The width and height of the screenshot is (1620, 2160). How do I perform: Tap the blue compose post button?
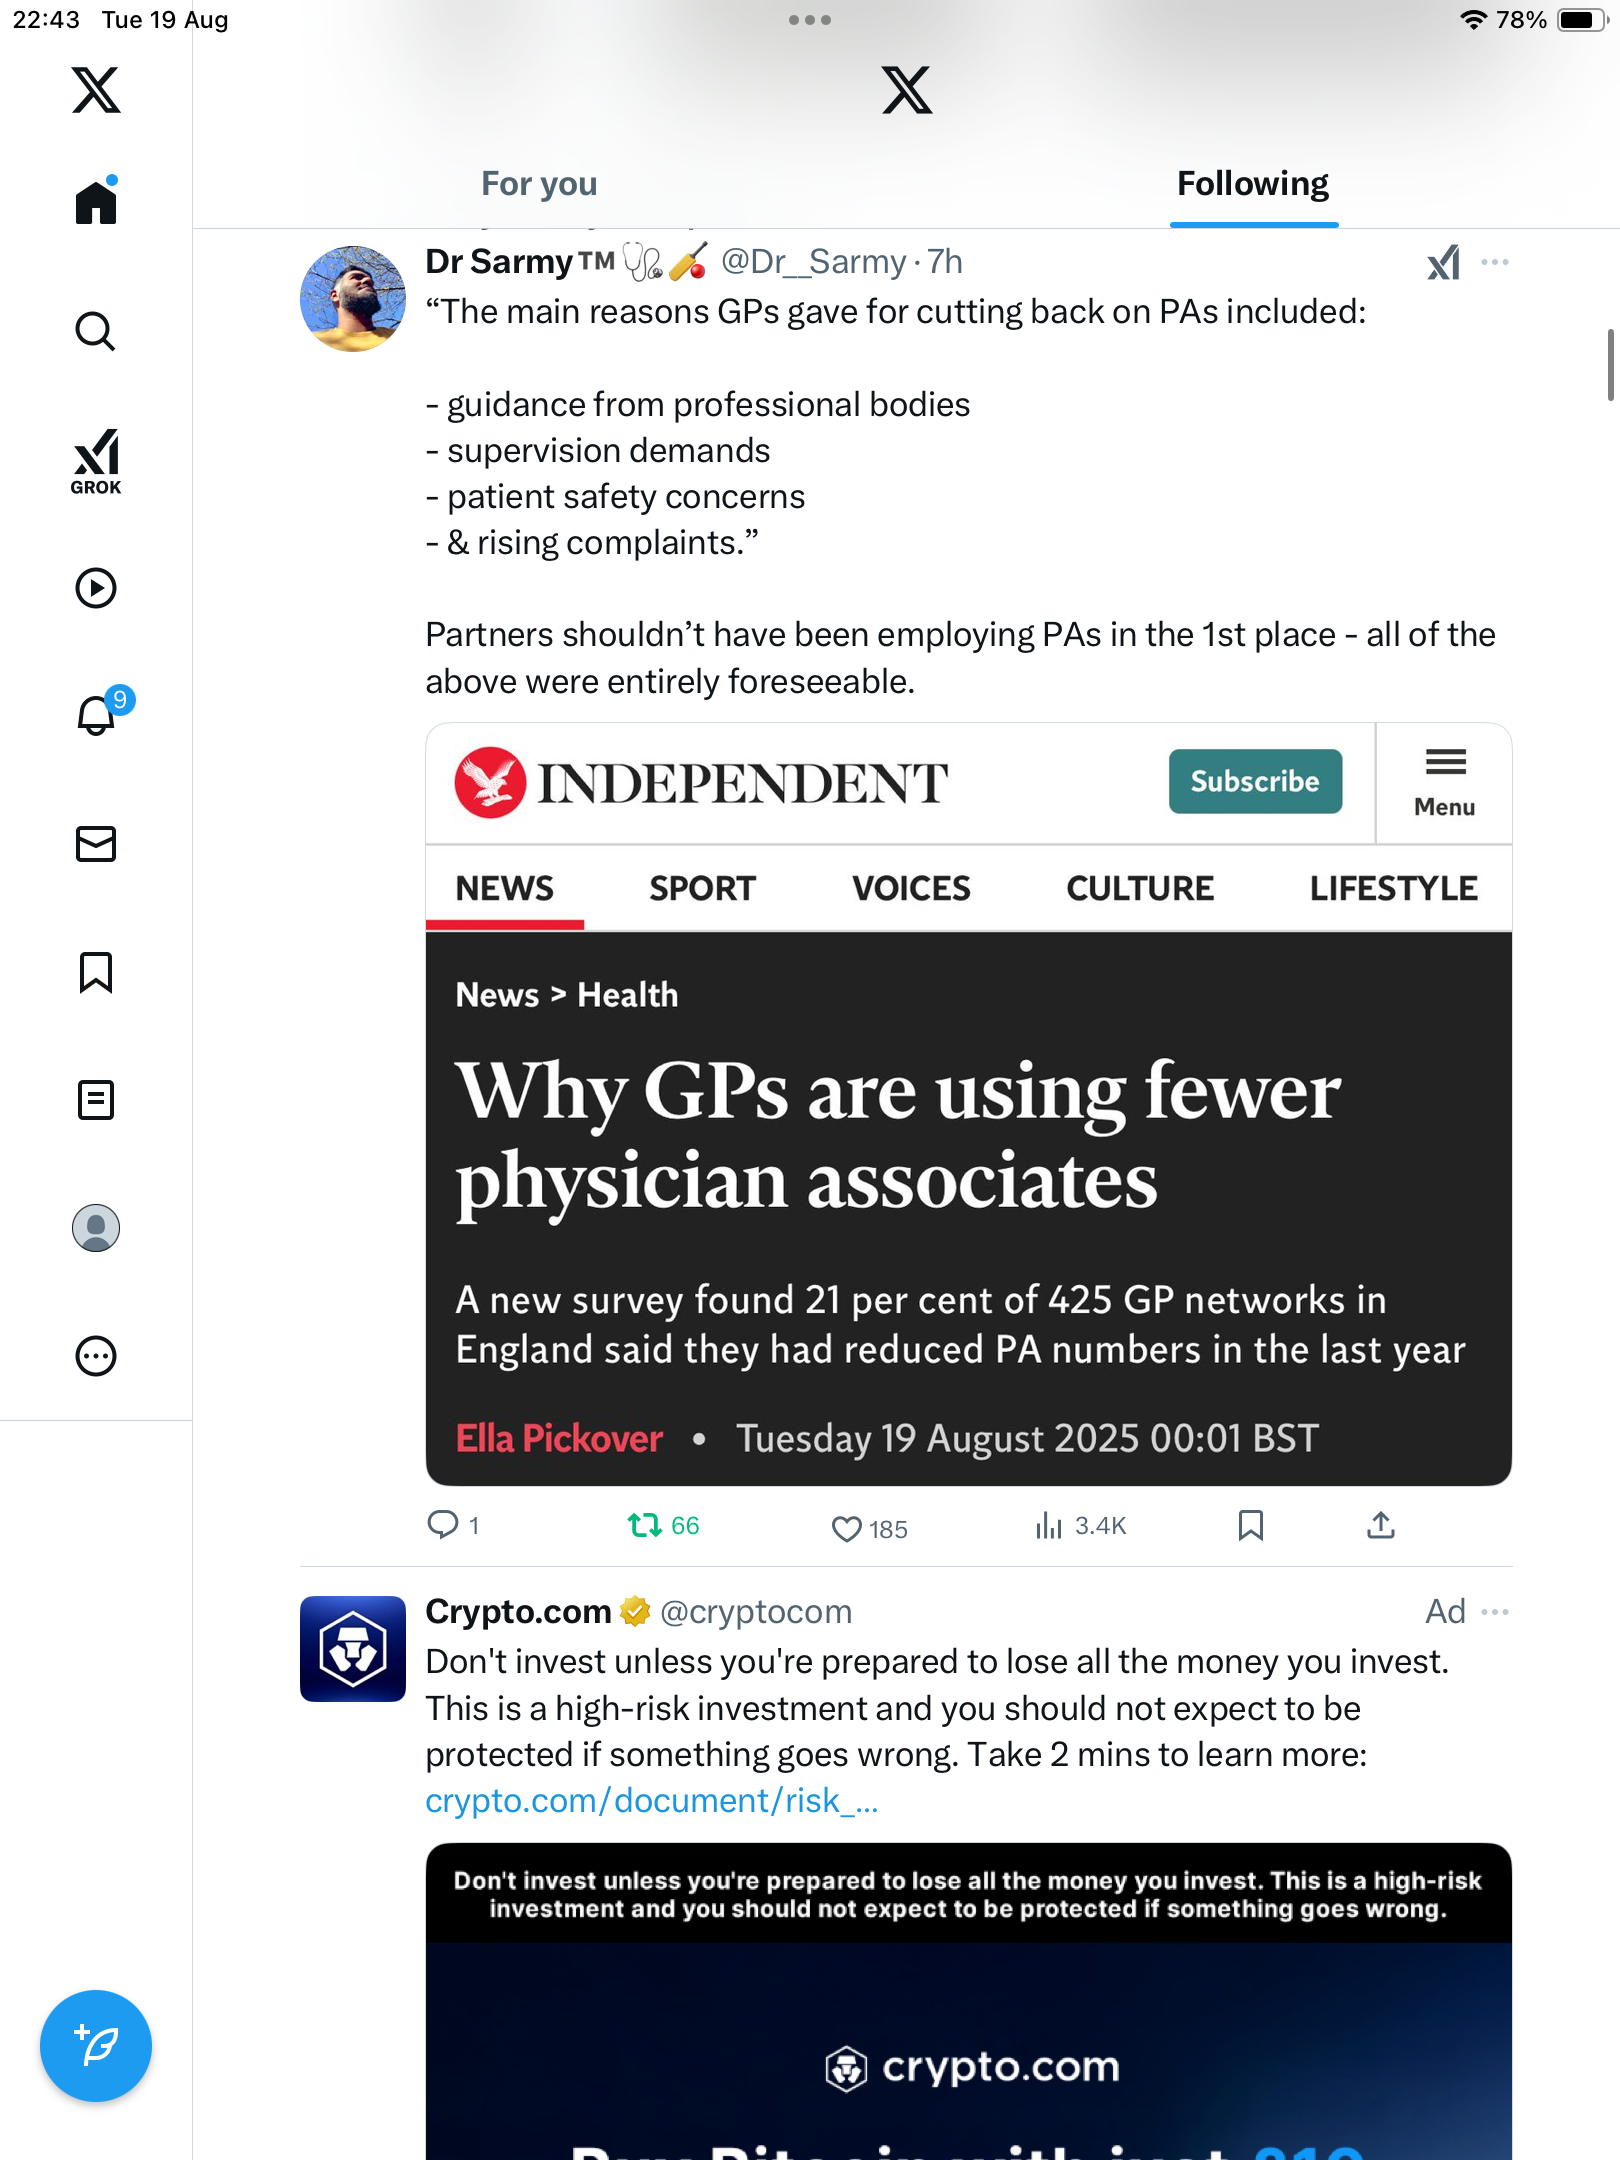point(96,2046)
